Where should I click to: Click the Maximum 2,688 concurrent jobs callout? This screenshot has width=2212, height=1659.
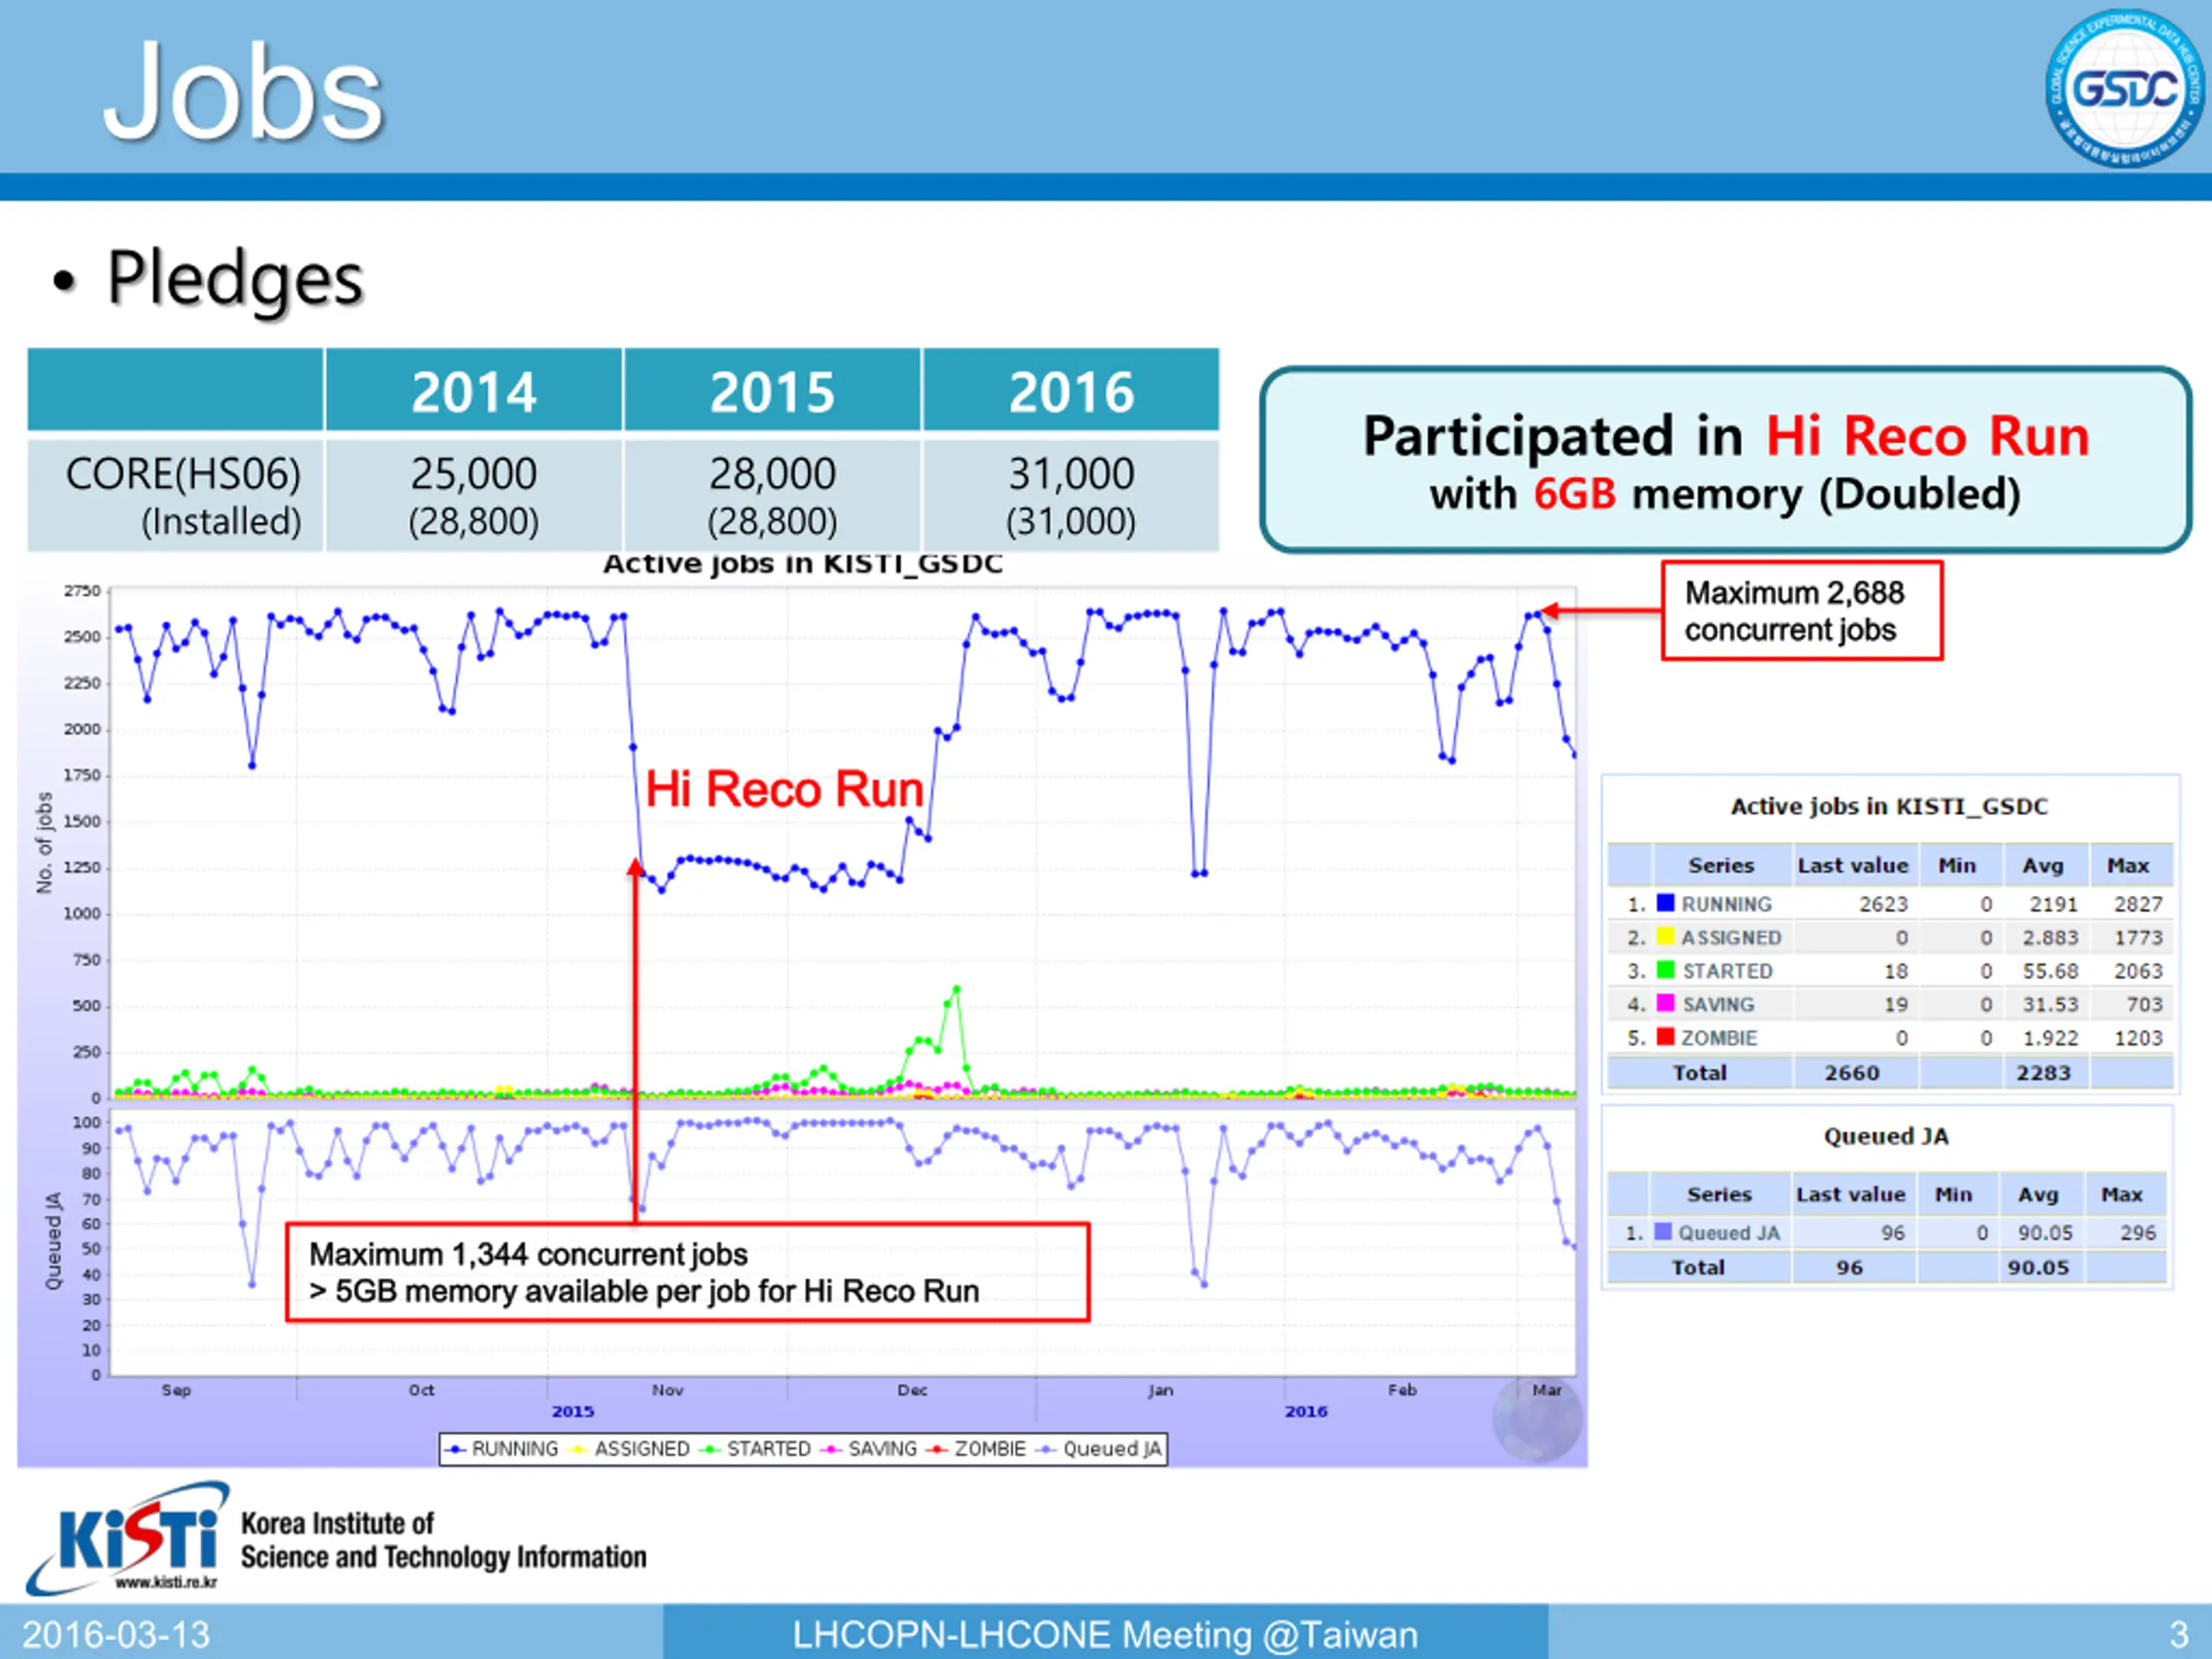point(1802,611)
